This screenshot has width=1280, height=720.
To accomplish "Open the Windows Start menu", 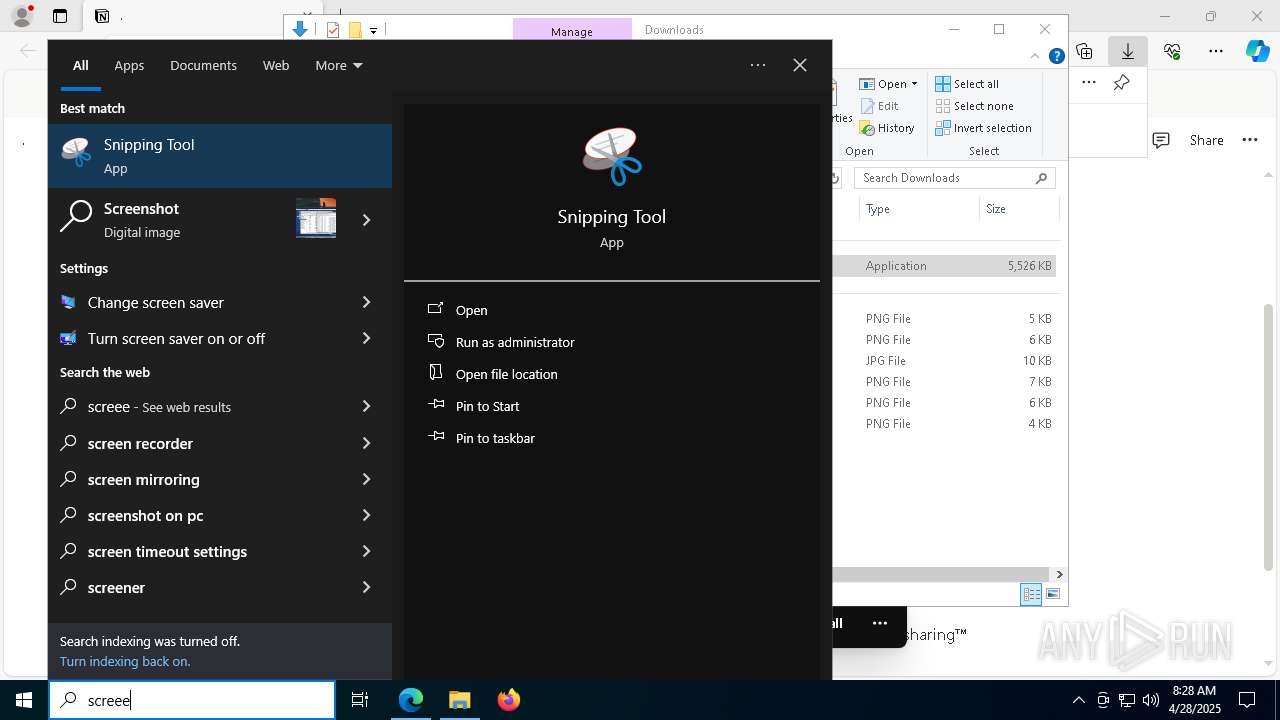I will 24,700.
